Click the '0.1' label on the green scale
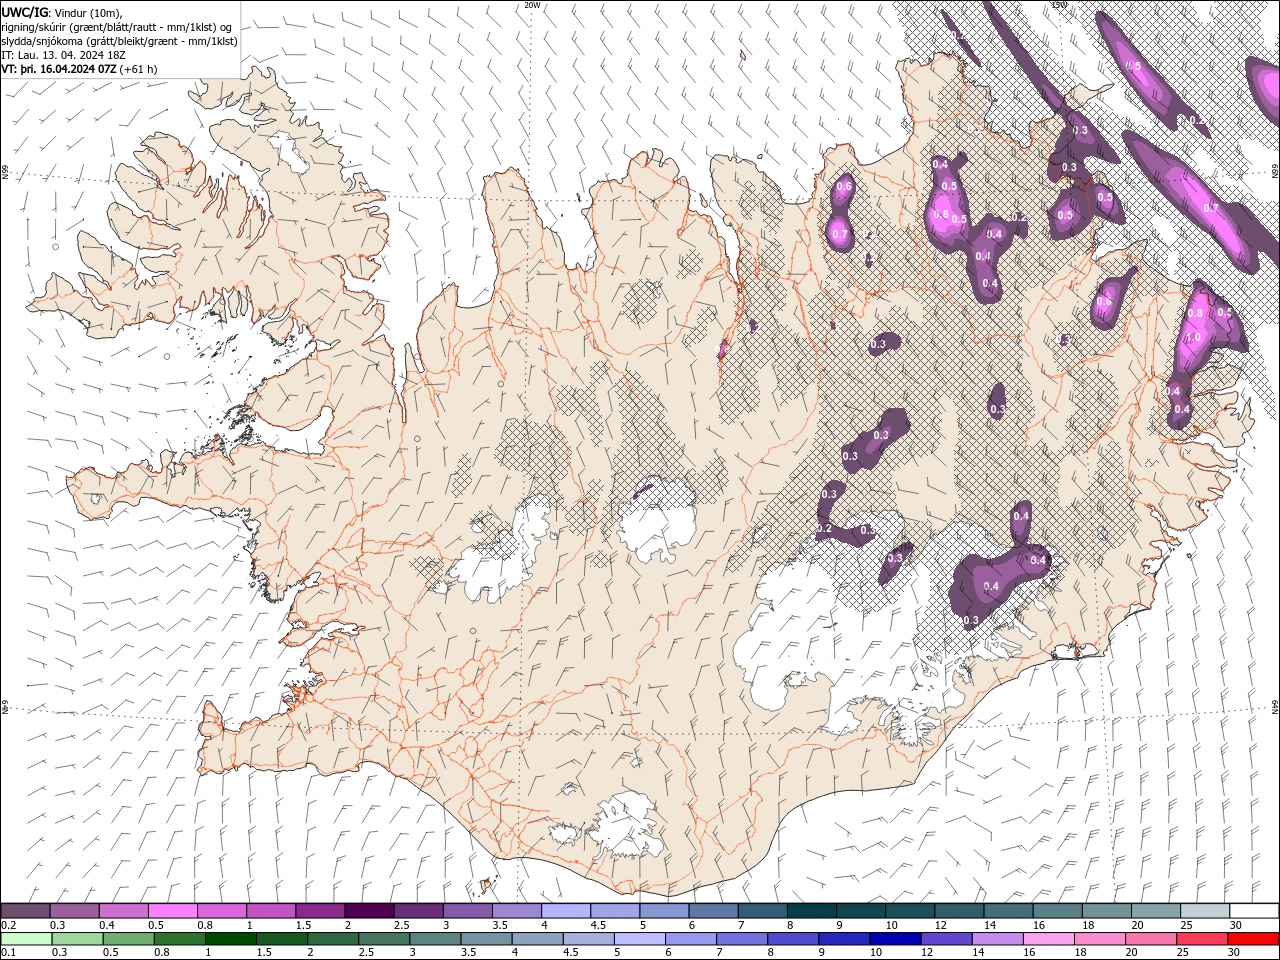This screenshot has width=1280, height=960. [x=9, y=953]
